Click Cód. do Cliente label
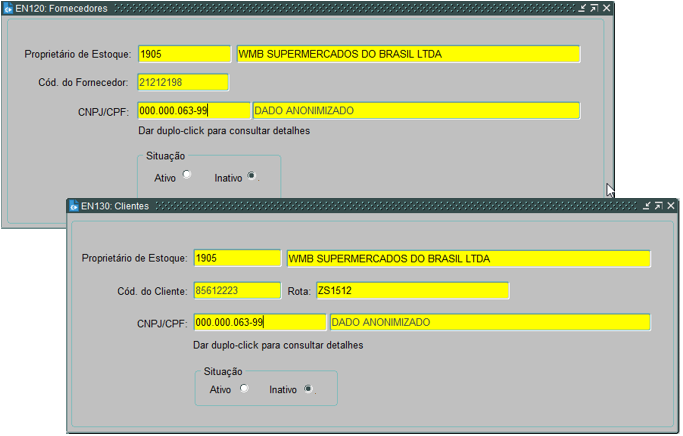Image resolution: width=683 pixels, height=436 pixels. (x=152, y=291)
